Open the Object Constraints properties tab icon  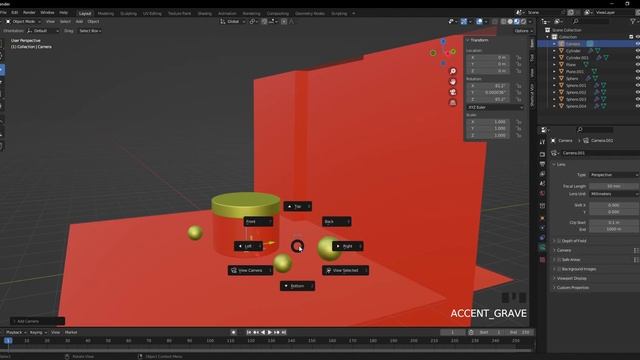(x=542, y=238)
